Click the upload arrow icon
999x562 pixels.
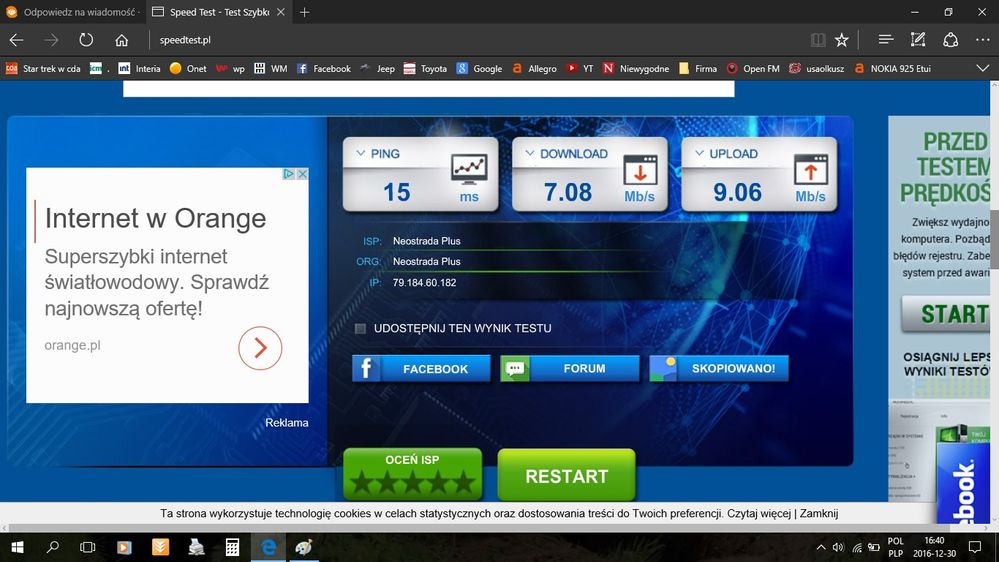point(810,170)
